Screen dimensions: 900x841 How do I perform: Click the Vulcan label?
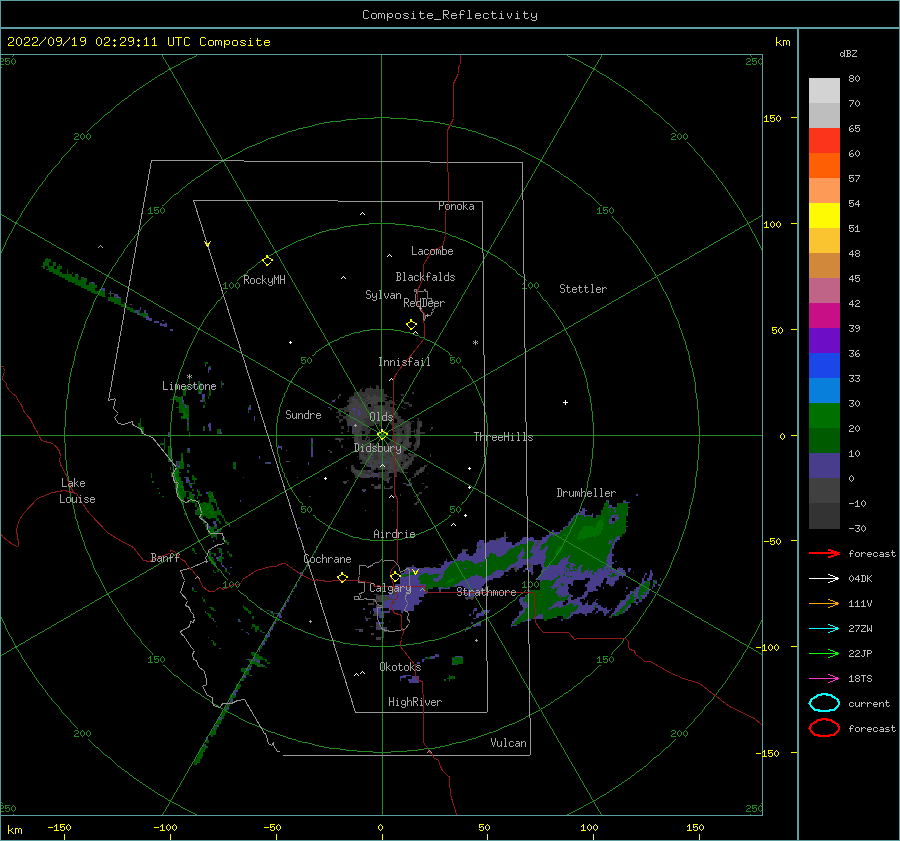click(x=509, y=743)
